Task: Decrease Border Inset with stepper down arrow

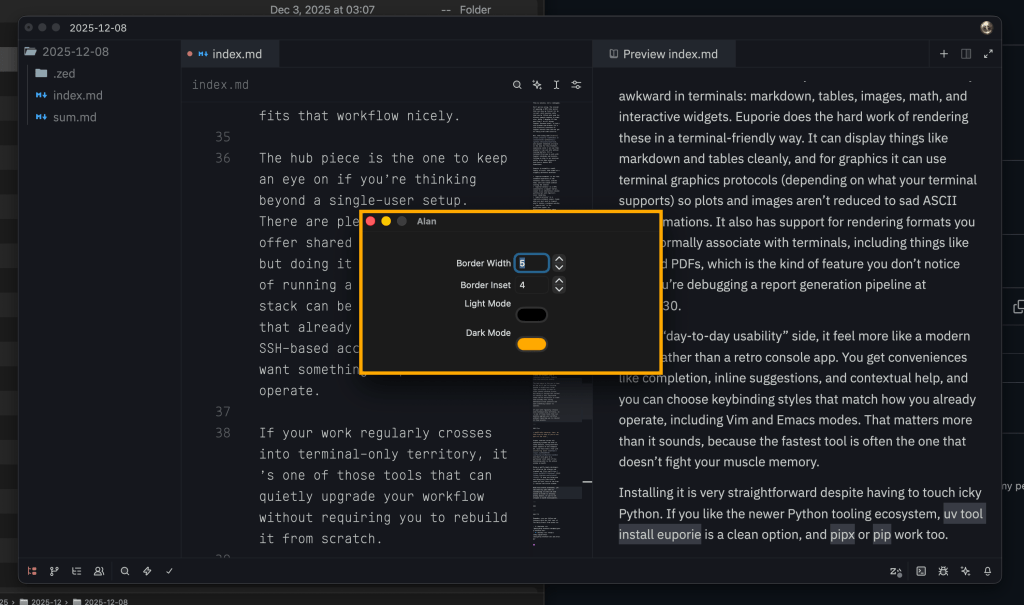Action: (x=559, y=289)
